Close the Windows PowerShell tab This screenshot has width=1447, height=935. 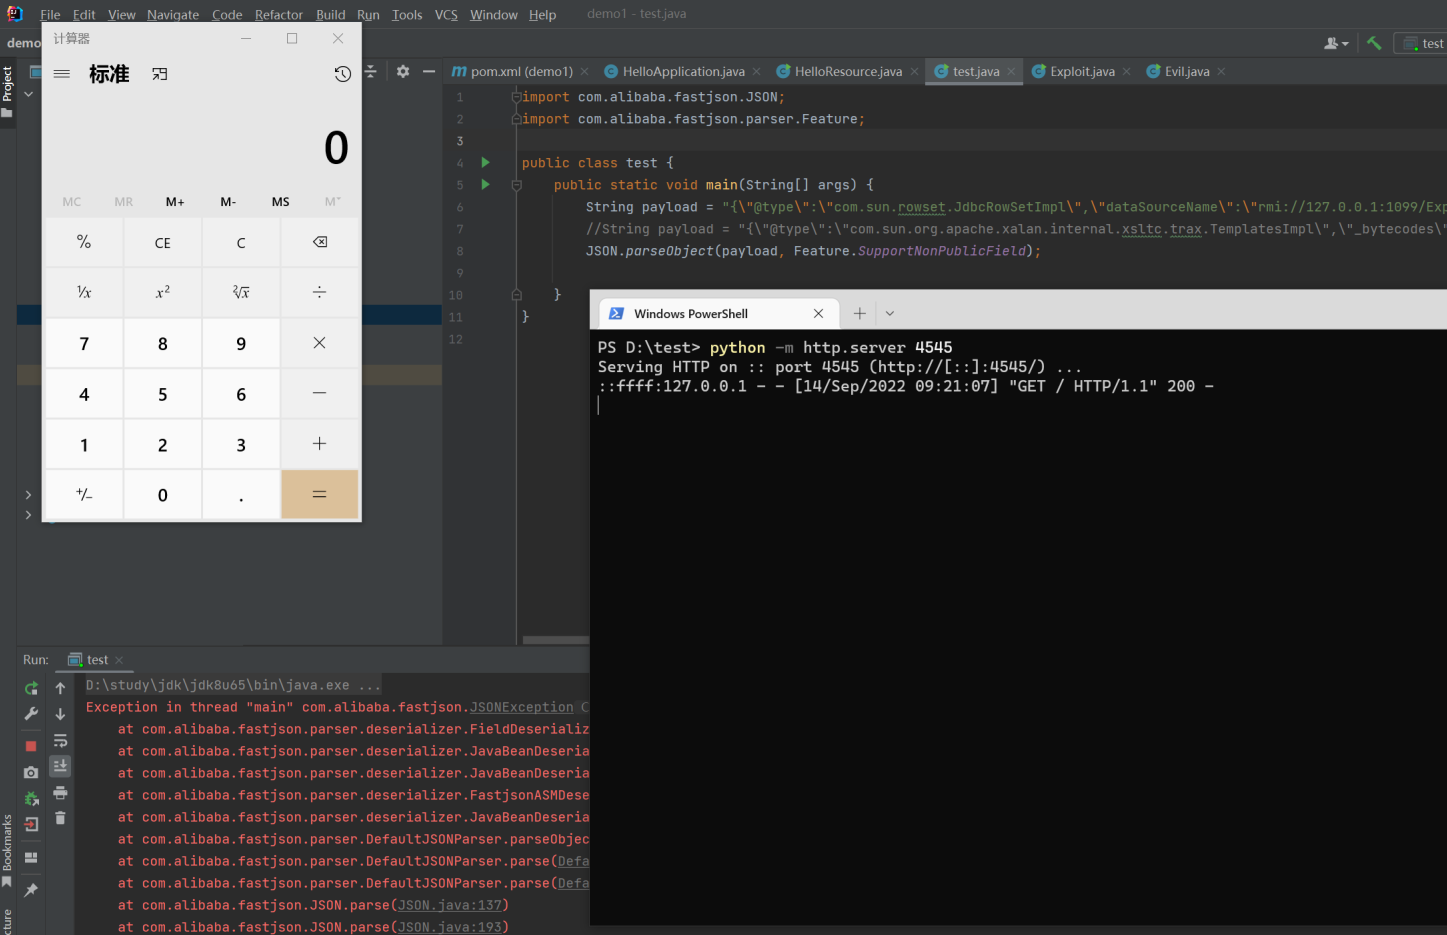pyautogui.click(x=818, y=313)
